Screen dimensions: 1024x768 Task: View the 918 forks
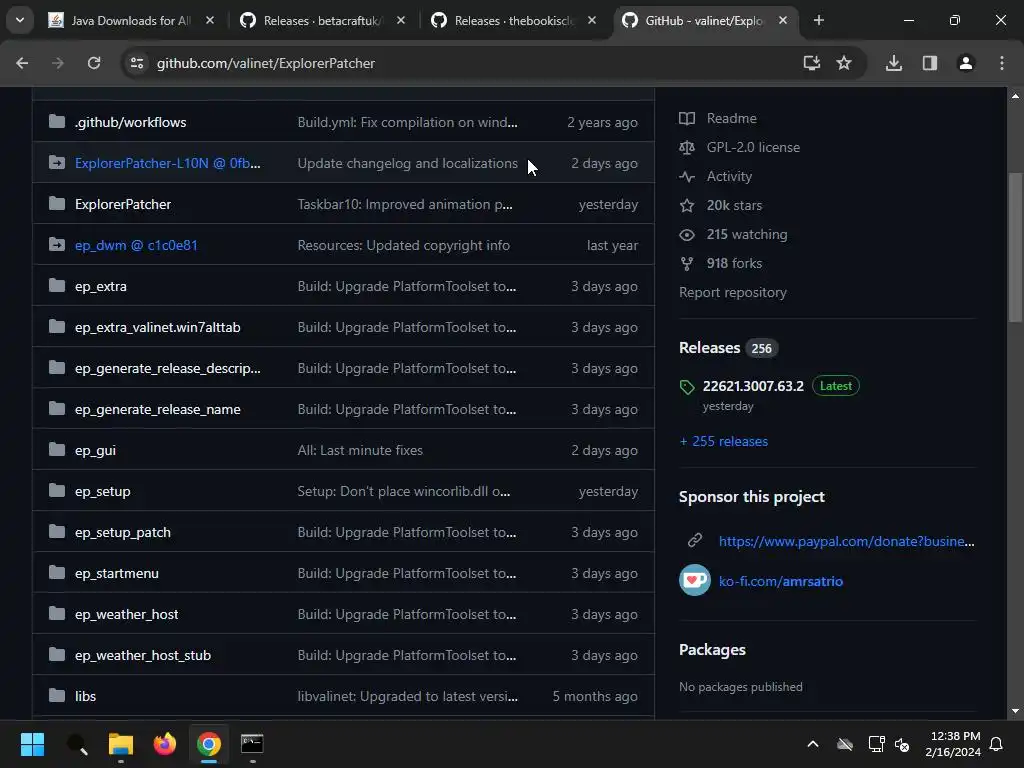734,263
